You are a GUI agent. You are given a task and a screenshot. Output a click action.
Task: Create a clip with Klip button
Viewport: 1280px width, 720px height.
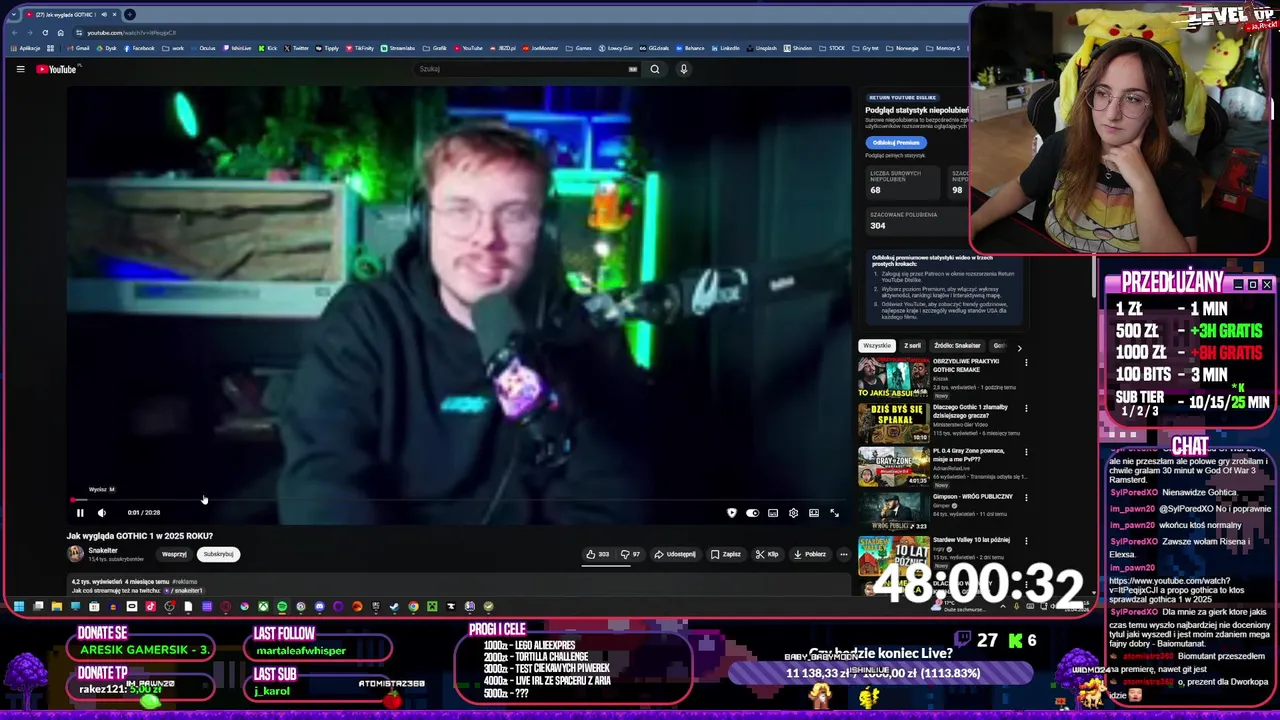(x=767, y=554)
